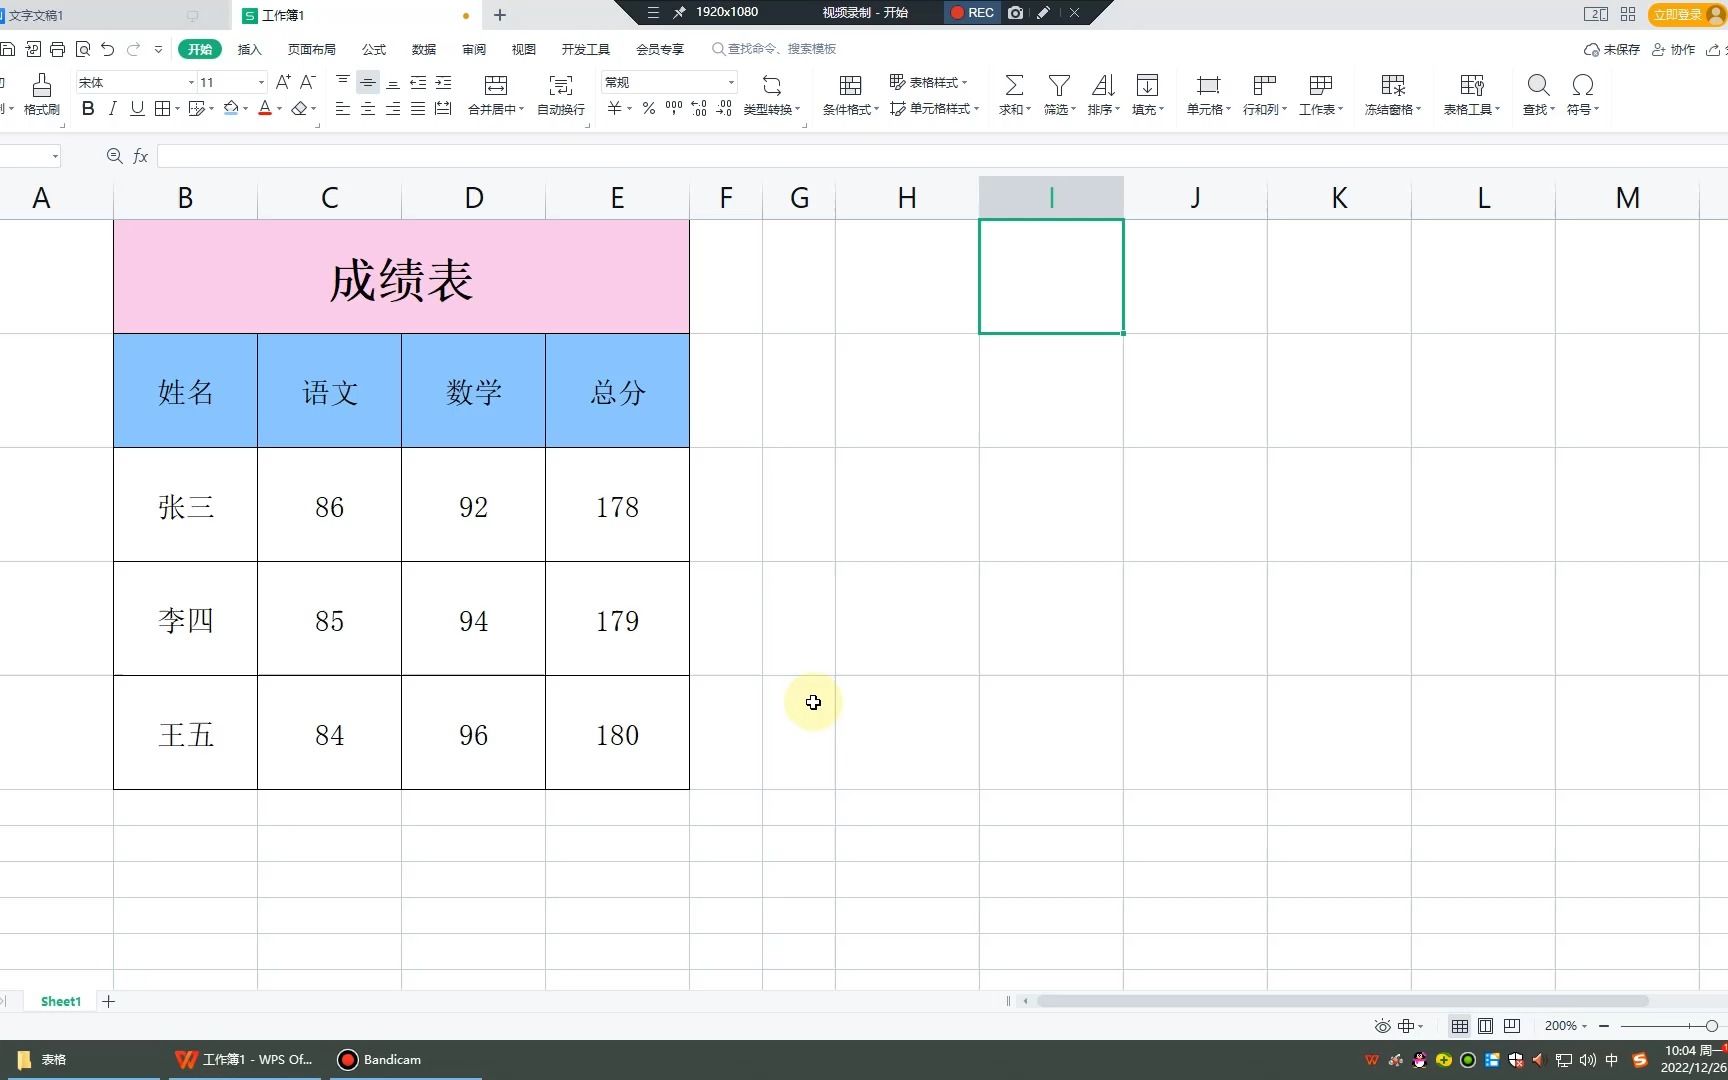The image size is (1728, 1080).
Task: Select the red font color swatch
Action: [265, 109]
